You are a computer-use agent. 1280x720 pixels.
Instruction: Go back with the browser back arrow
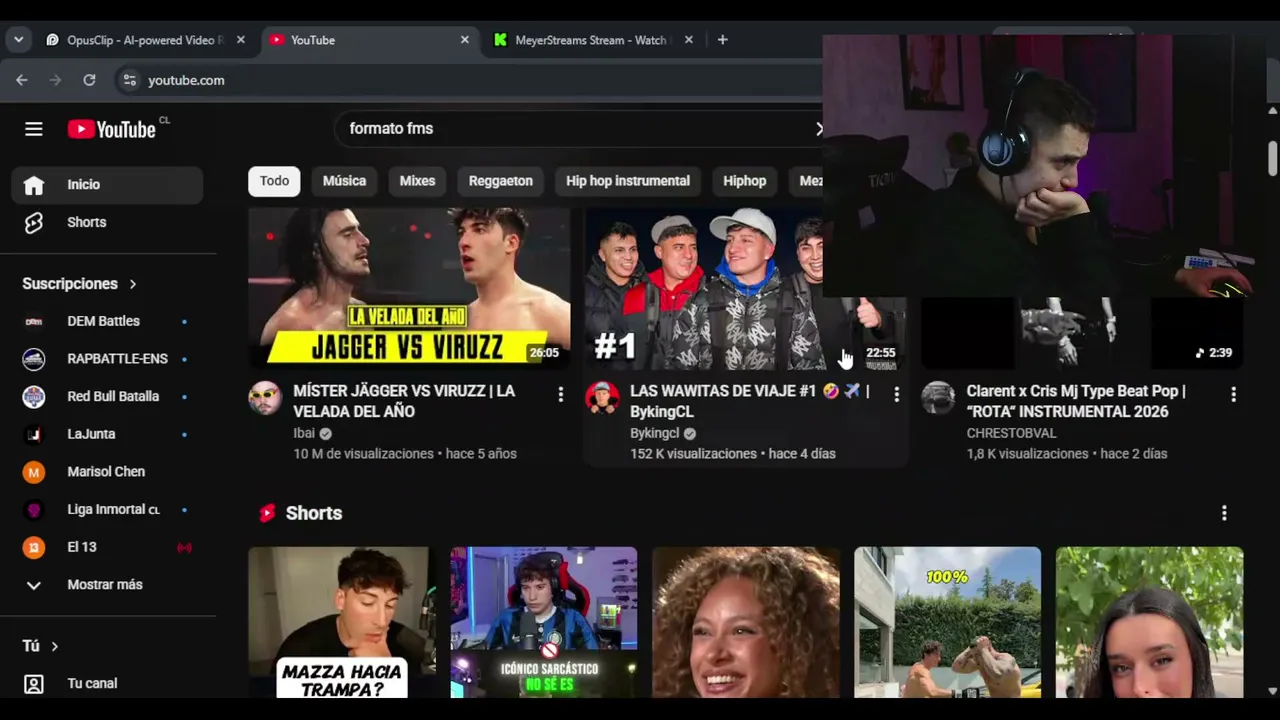click(22, 80)
